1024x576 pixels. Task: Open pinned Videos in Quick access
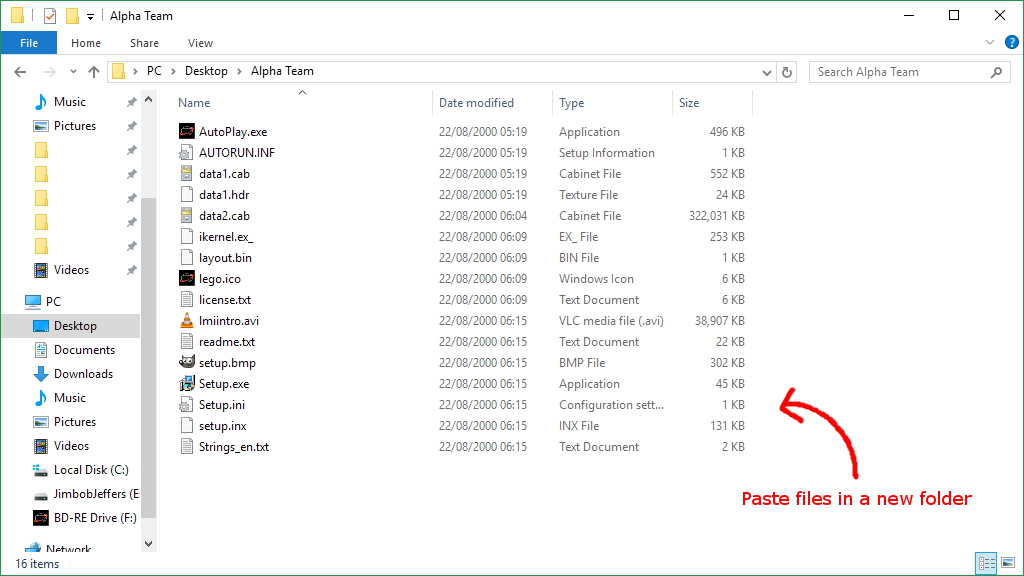(61, 270)
